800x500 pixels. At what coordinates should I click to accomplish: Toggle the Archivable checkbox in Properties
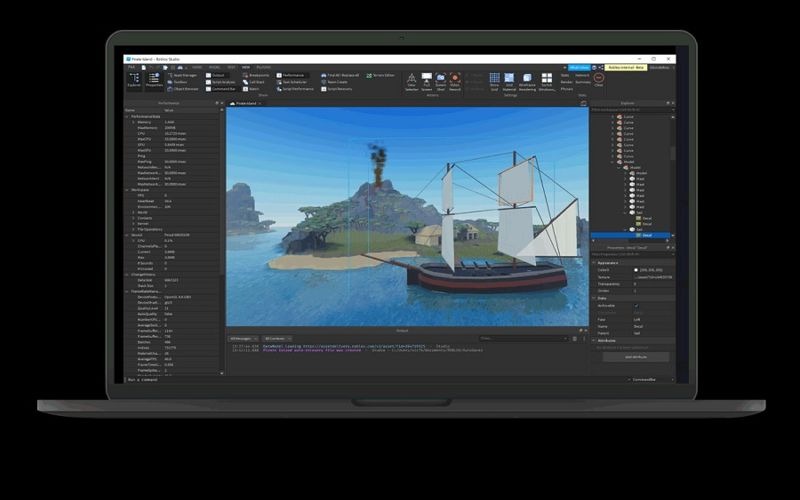pos(636,306)
